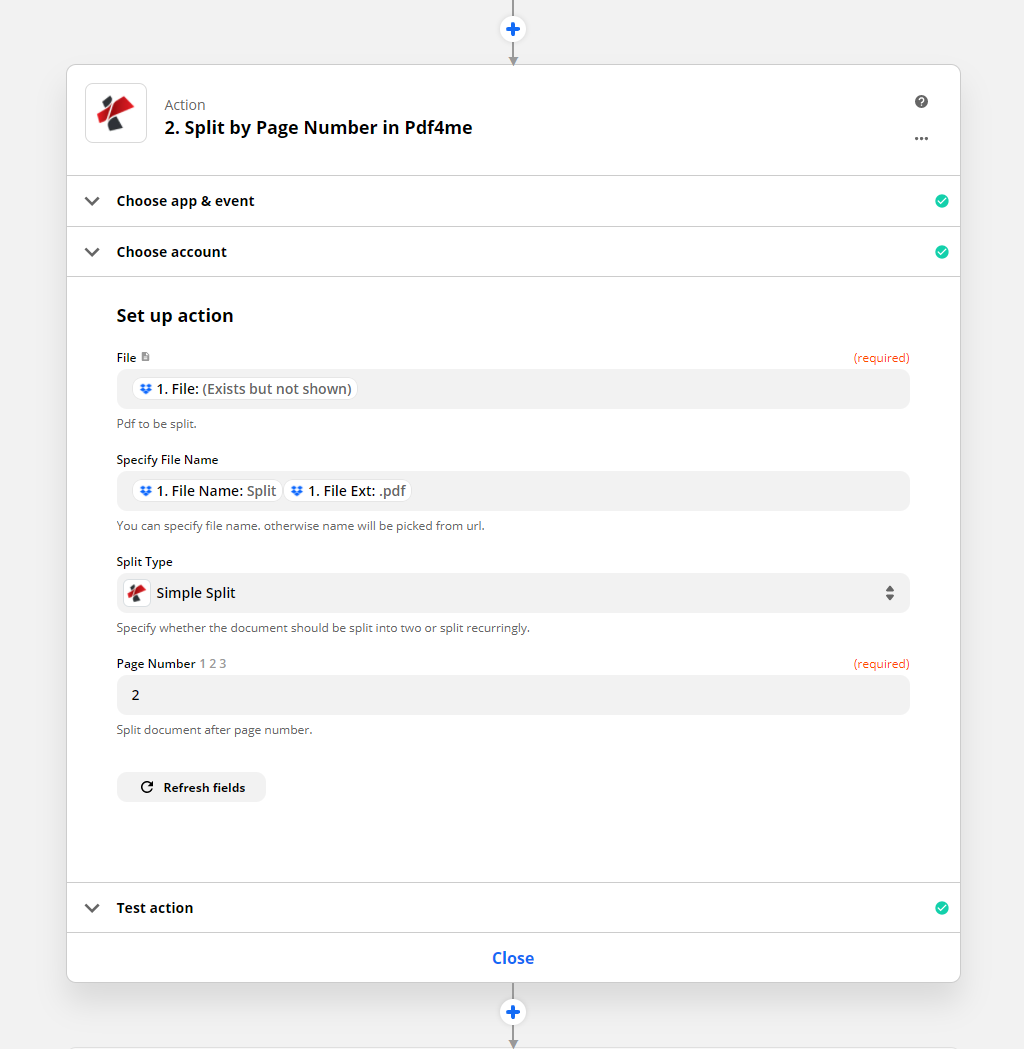Click the Pdf4me app logo icon
This screenshot has width=1024, height=1049.
point(116,113)
